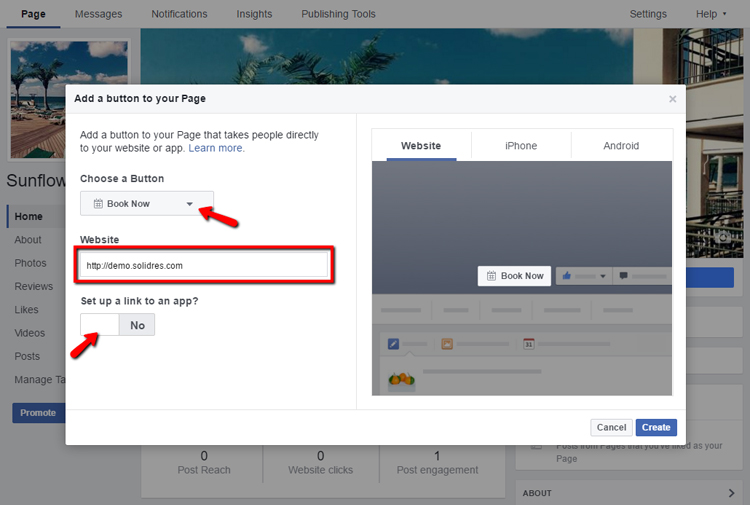Toggle the link to an app switch
Screen dimensions: 750x505
[x=117, y=325]
